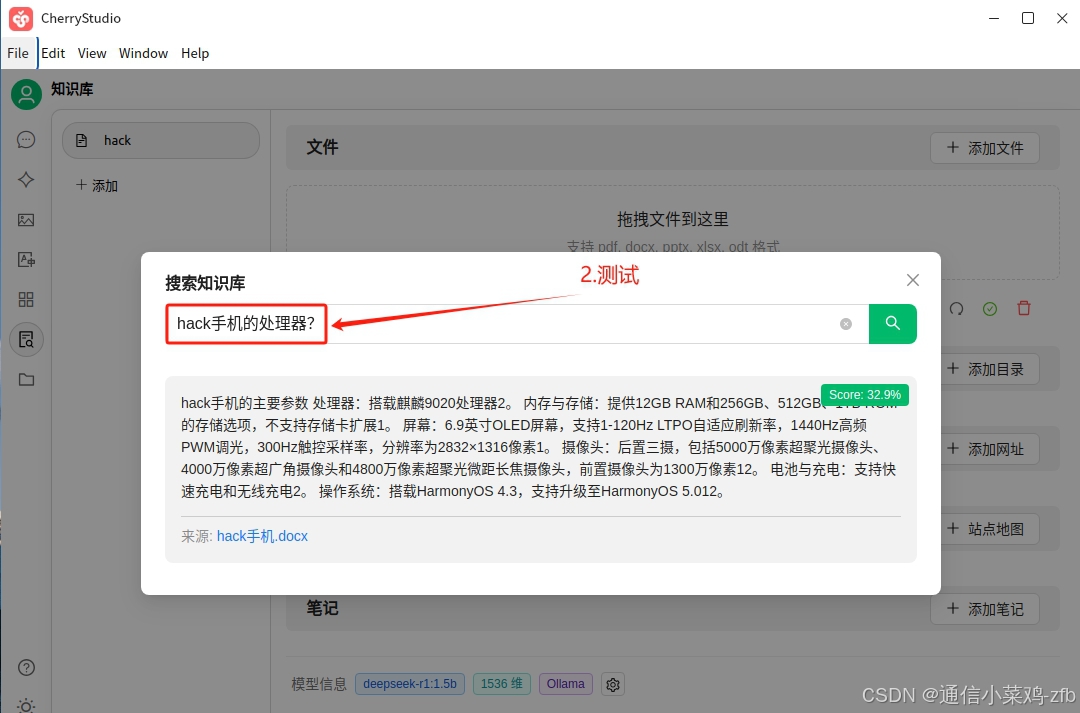Click the Ollama provider tag
1080x713 pixels.
click(x=565, y=684)
